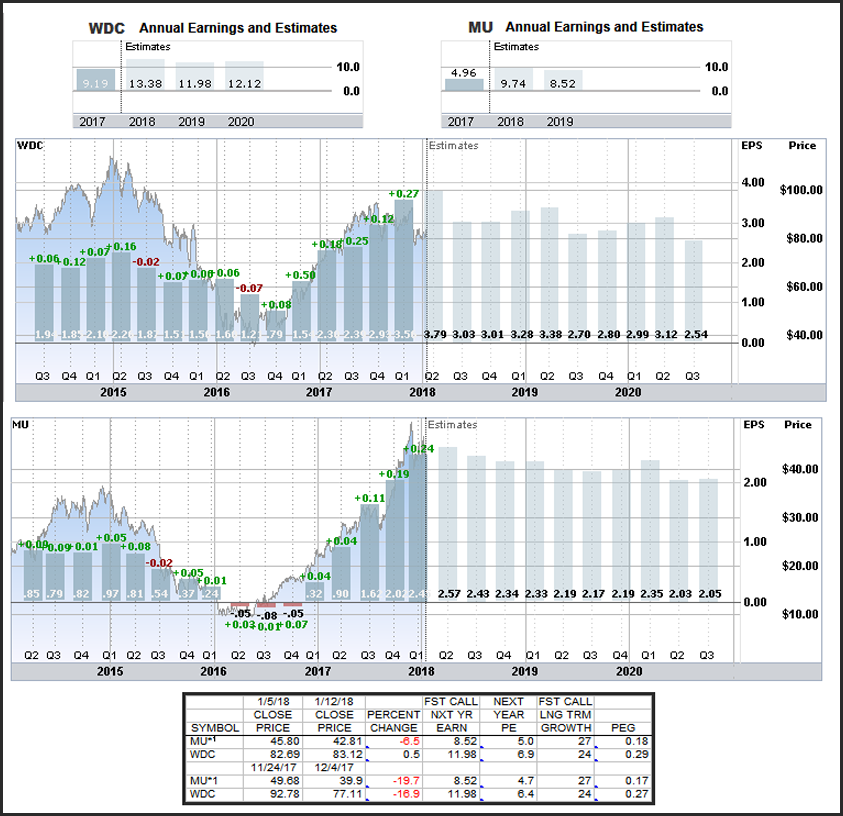The height and width of the screenshot is (816, 843).
Task: Select the 2.33 MU quarterly estimate value
Action: 536,594
